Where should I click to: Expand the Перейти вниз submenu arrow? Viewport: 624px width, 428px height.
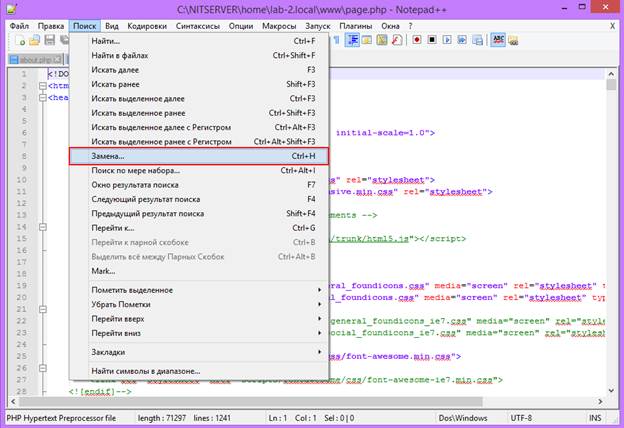coord(319,333)
